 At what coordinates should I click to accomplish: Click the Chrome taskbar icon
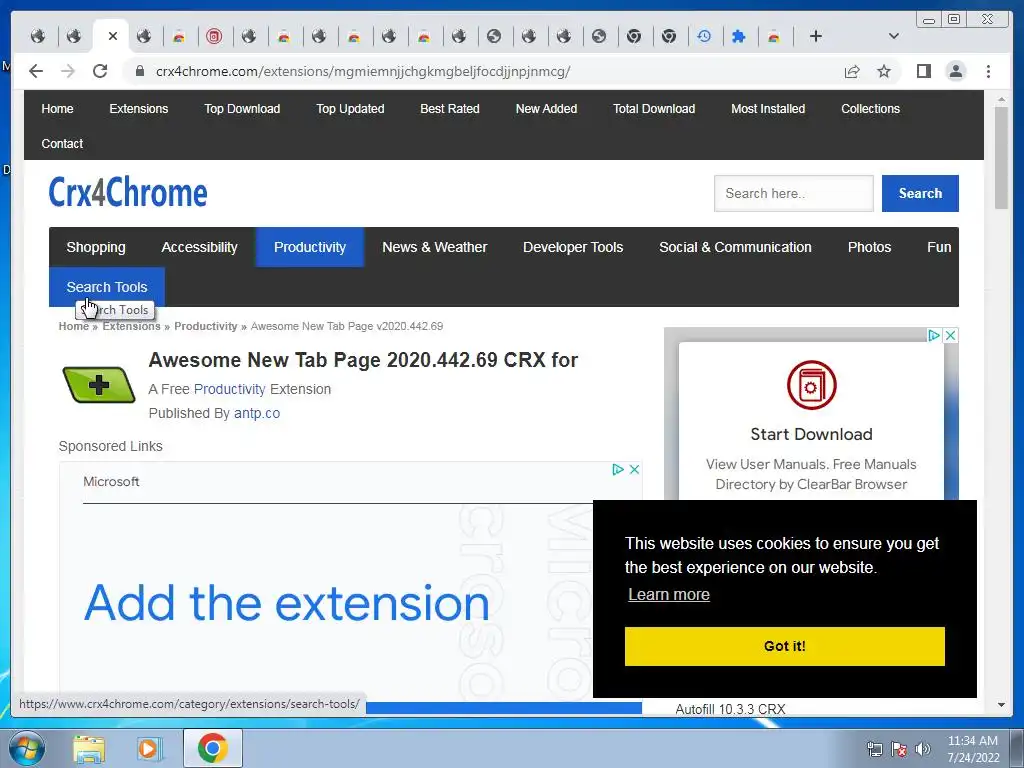pos(212,748)
